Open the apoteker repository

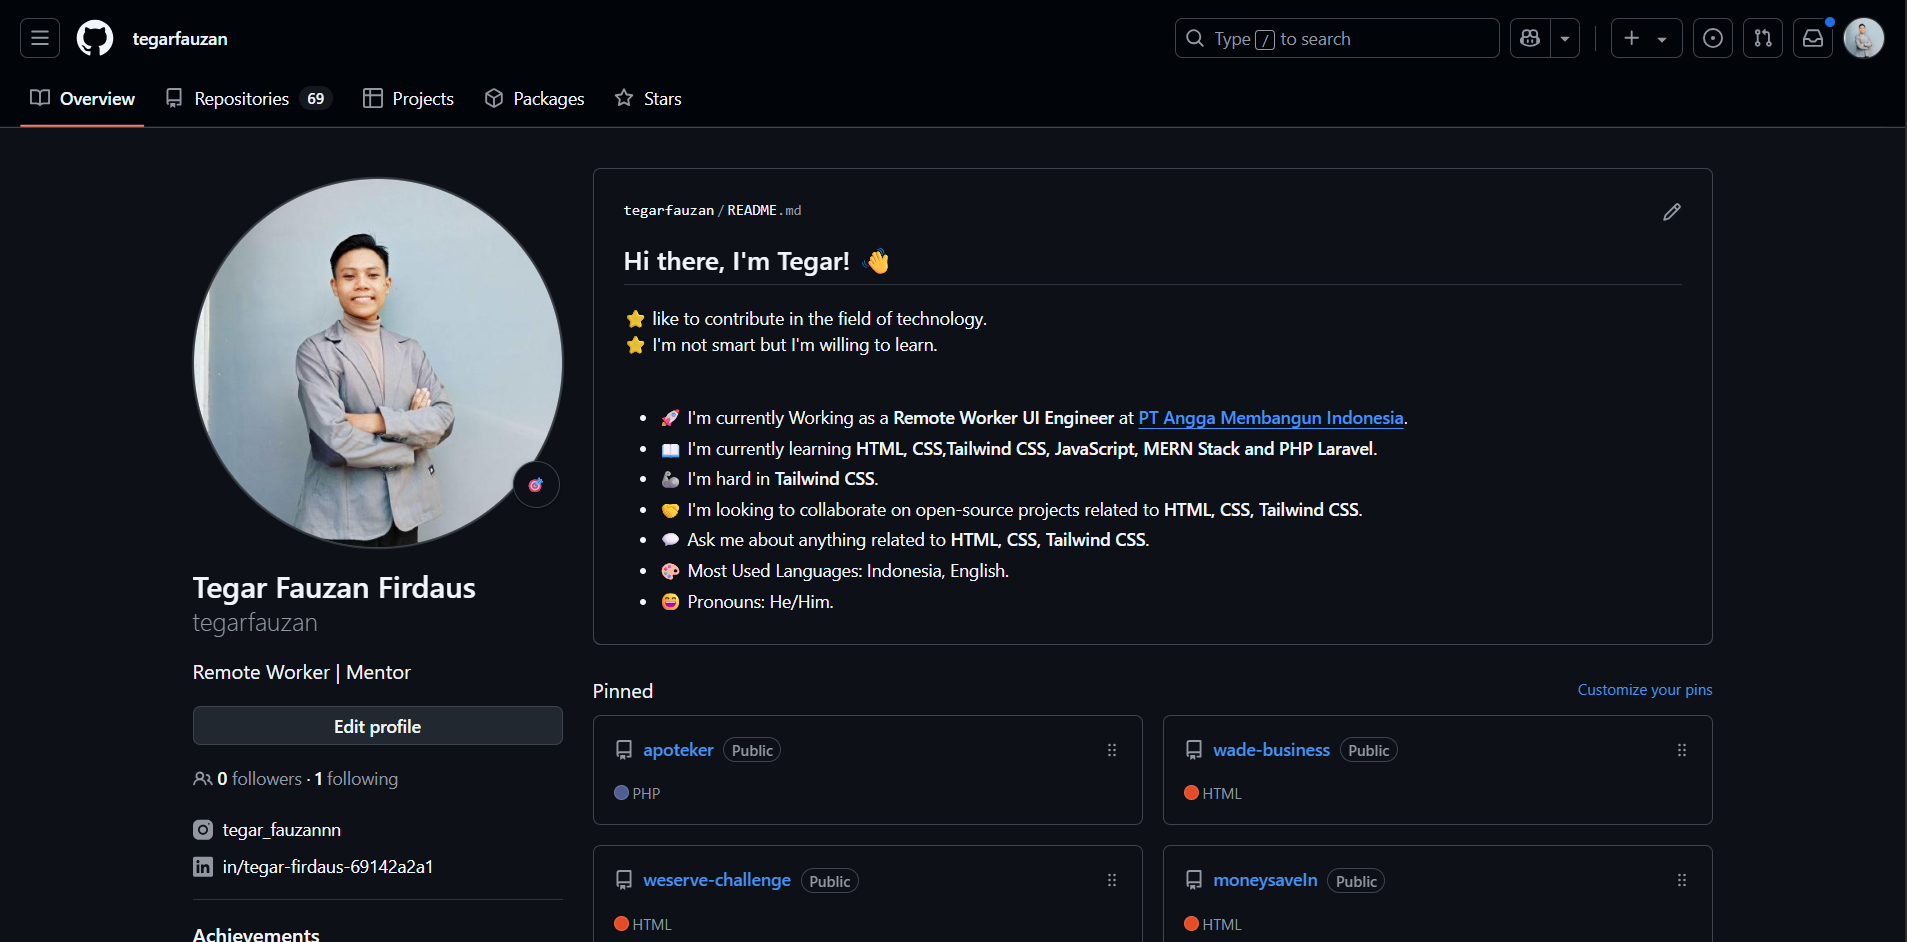pyautogui.click(x=678, y=750)
